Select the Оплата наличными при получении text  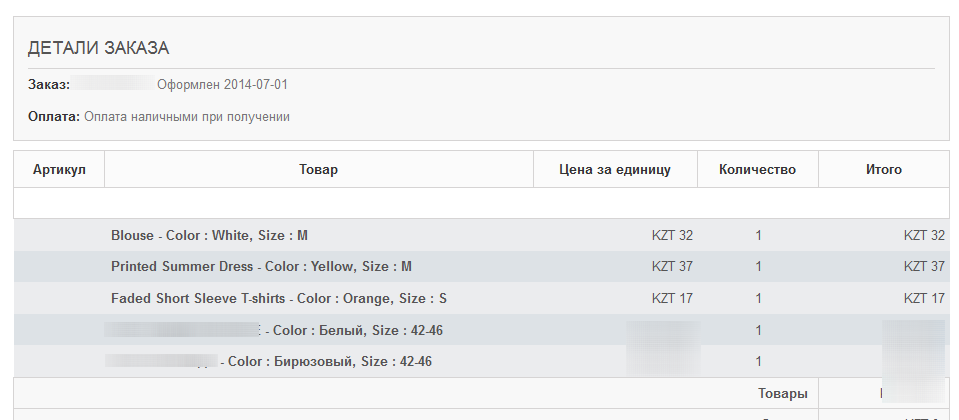[187, 117]
